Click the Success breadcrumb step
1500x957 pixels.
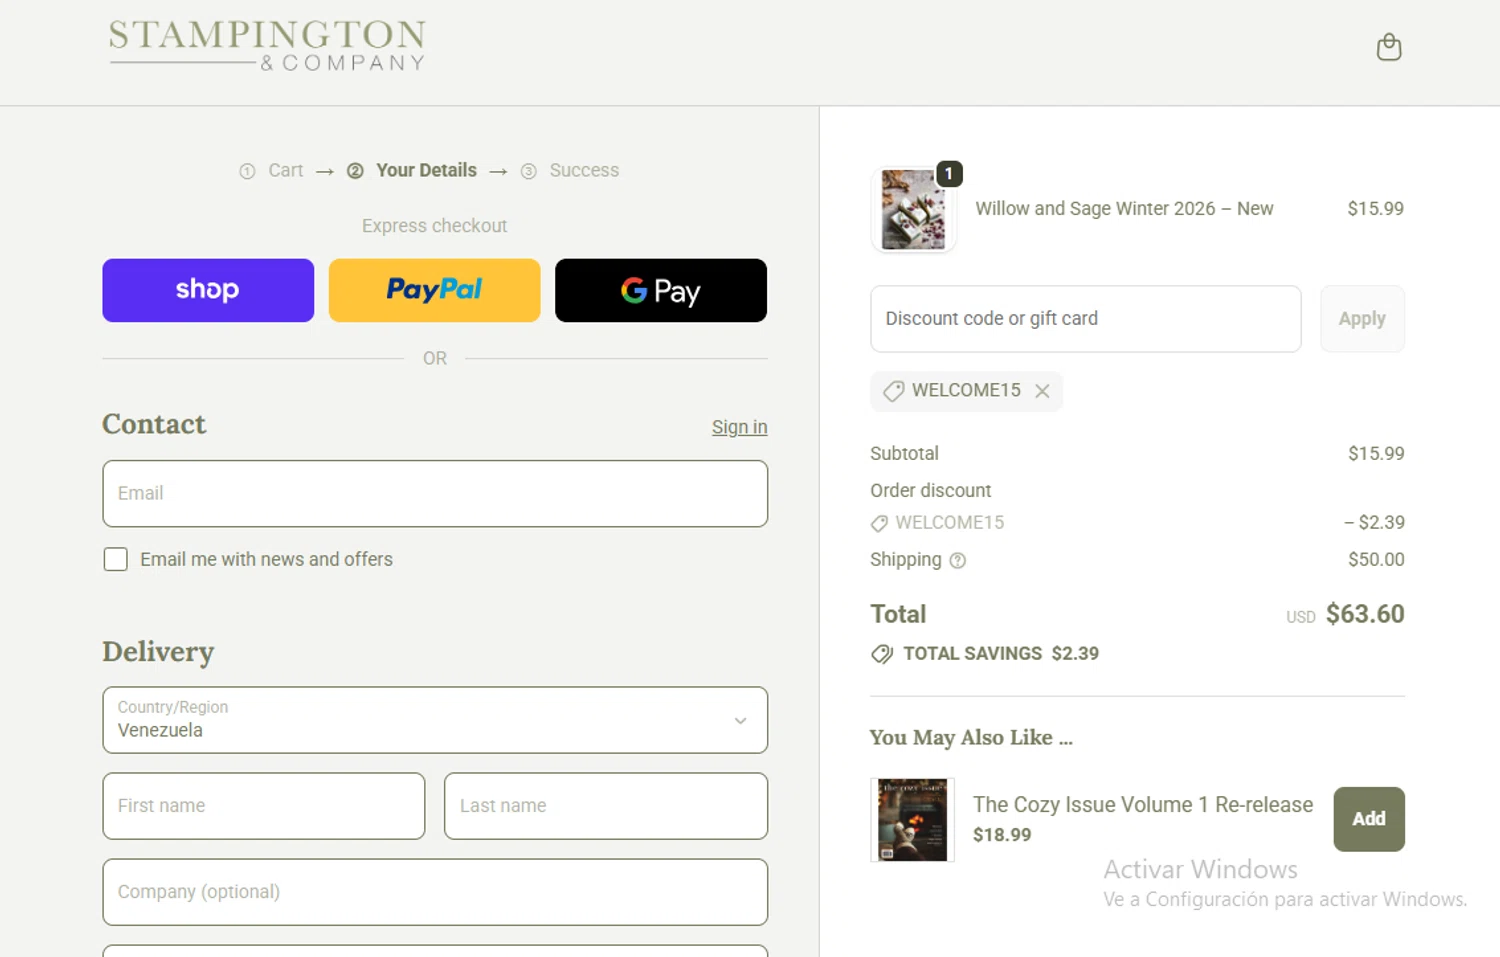tap(584, 170)
